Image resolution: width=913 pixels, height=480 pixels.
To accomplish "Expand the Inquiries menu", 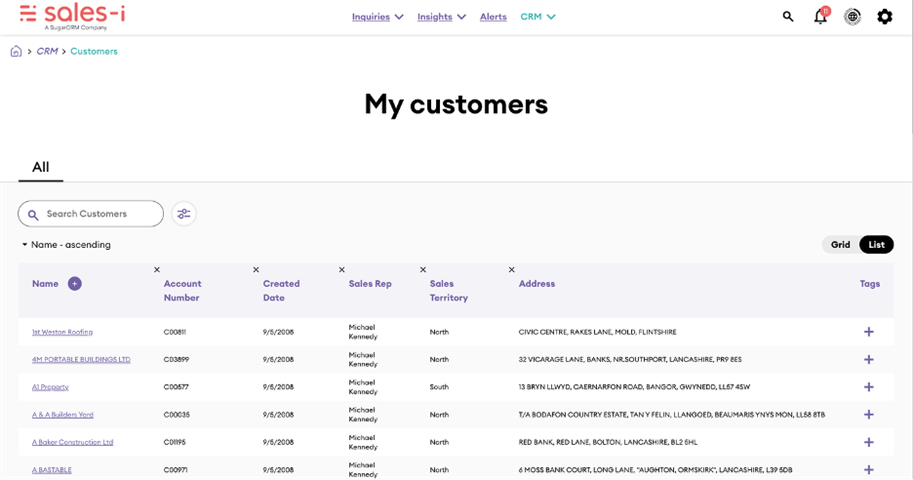I will coord(377,17).
